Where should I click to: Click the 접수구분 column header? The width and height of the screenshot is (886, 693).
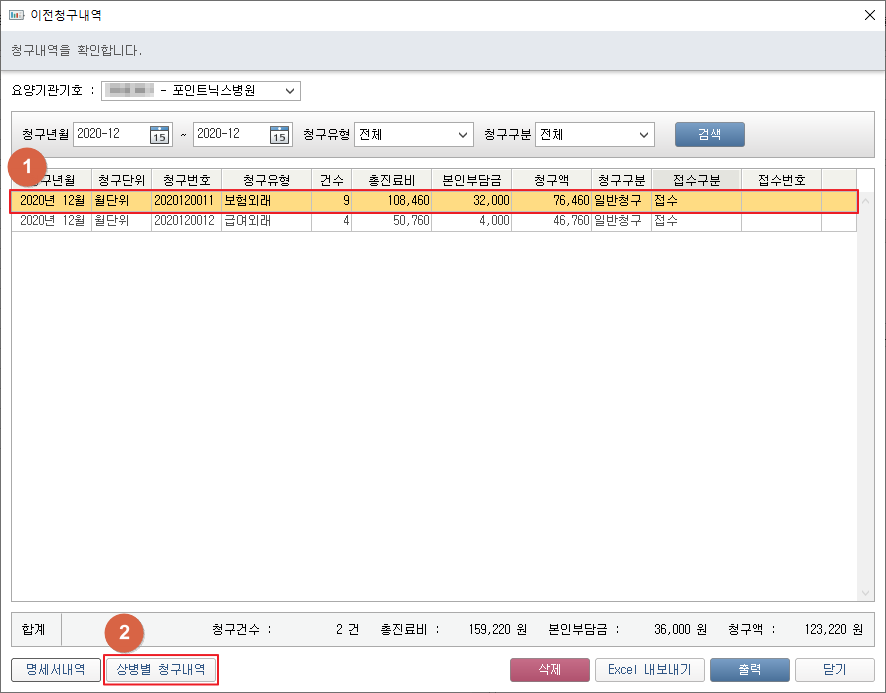point(696,180)
